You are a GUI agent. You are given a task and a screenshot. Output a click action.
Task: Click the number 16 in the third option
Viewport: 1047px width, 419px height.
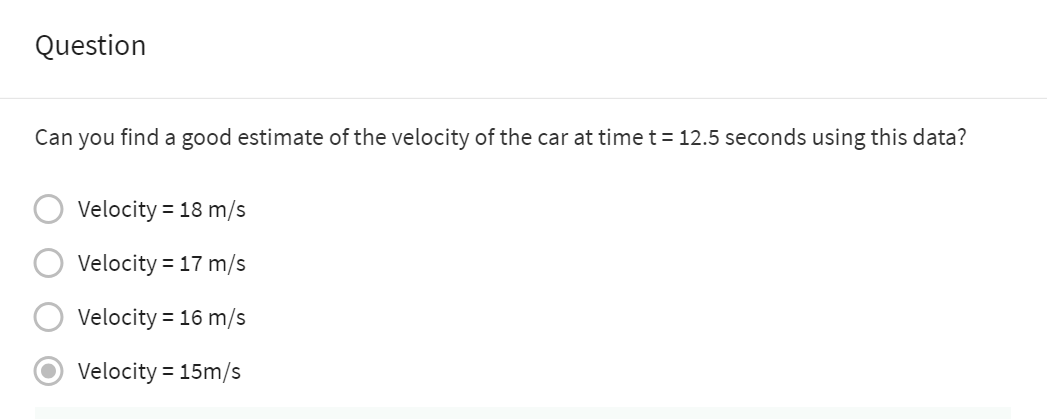tap(192, 318)
